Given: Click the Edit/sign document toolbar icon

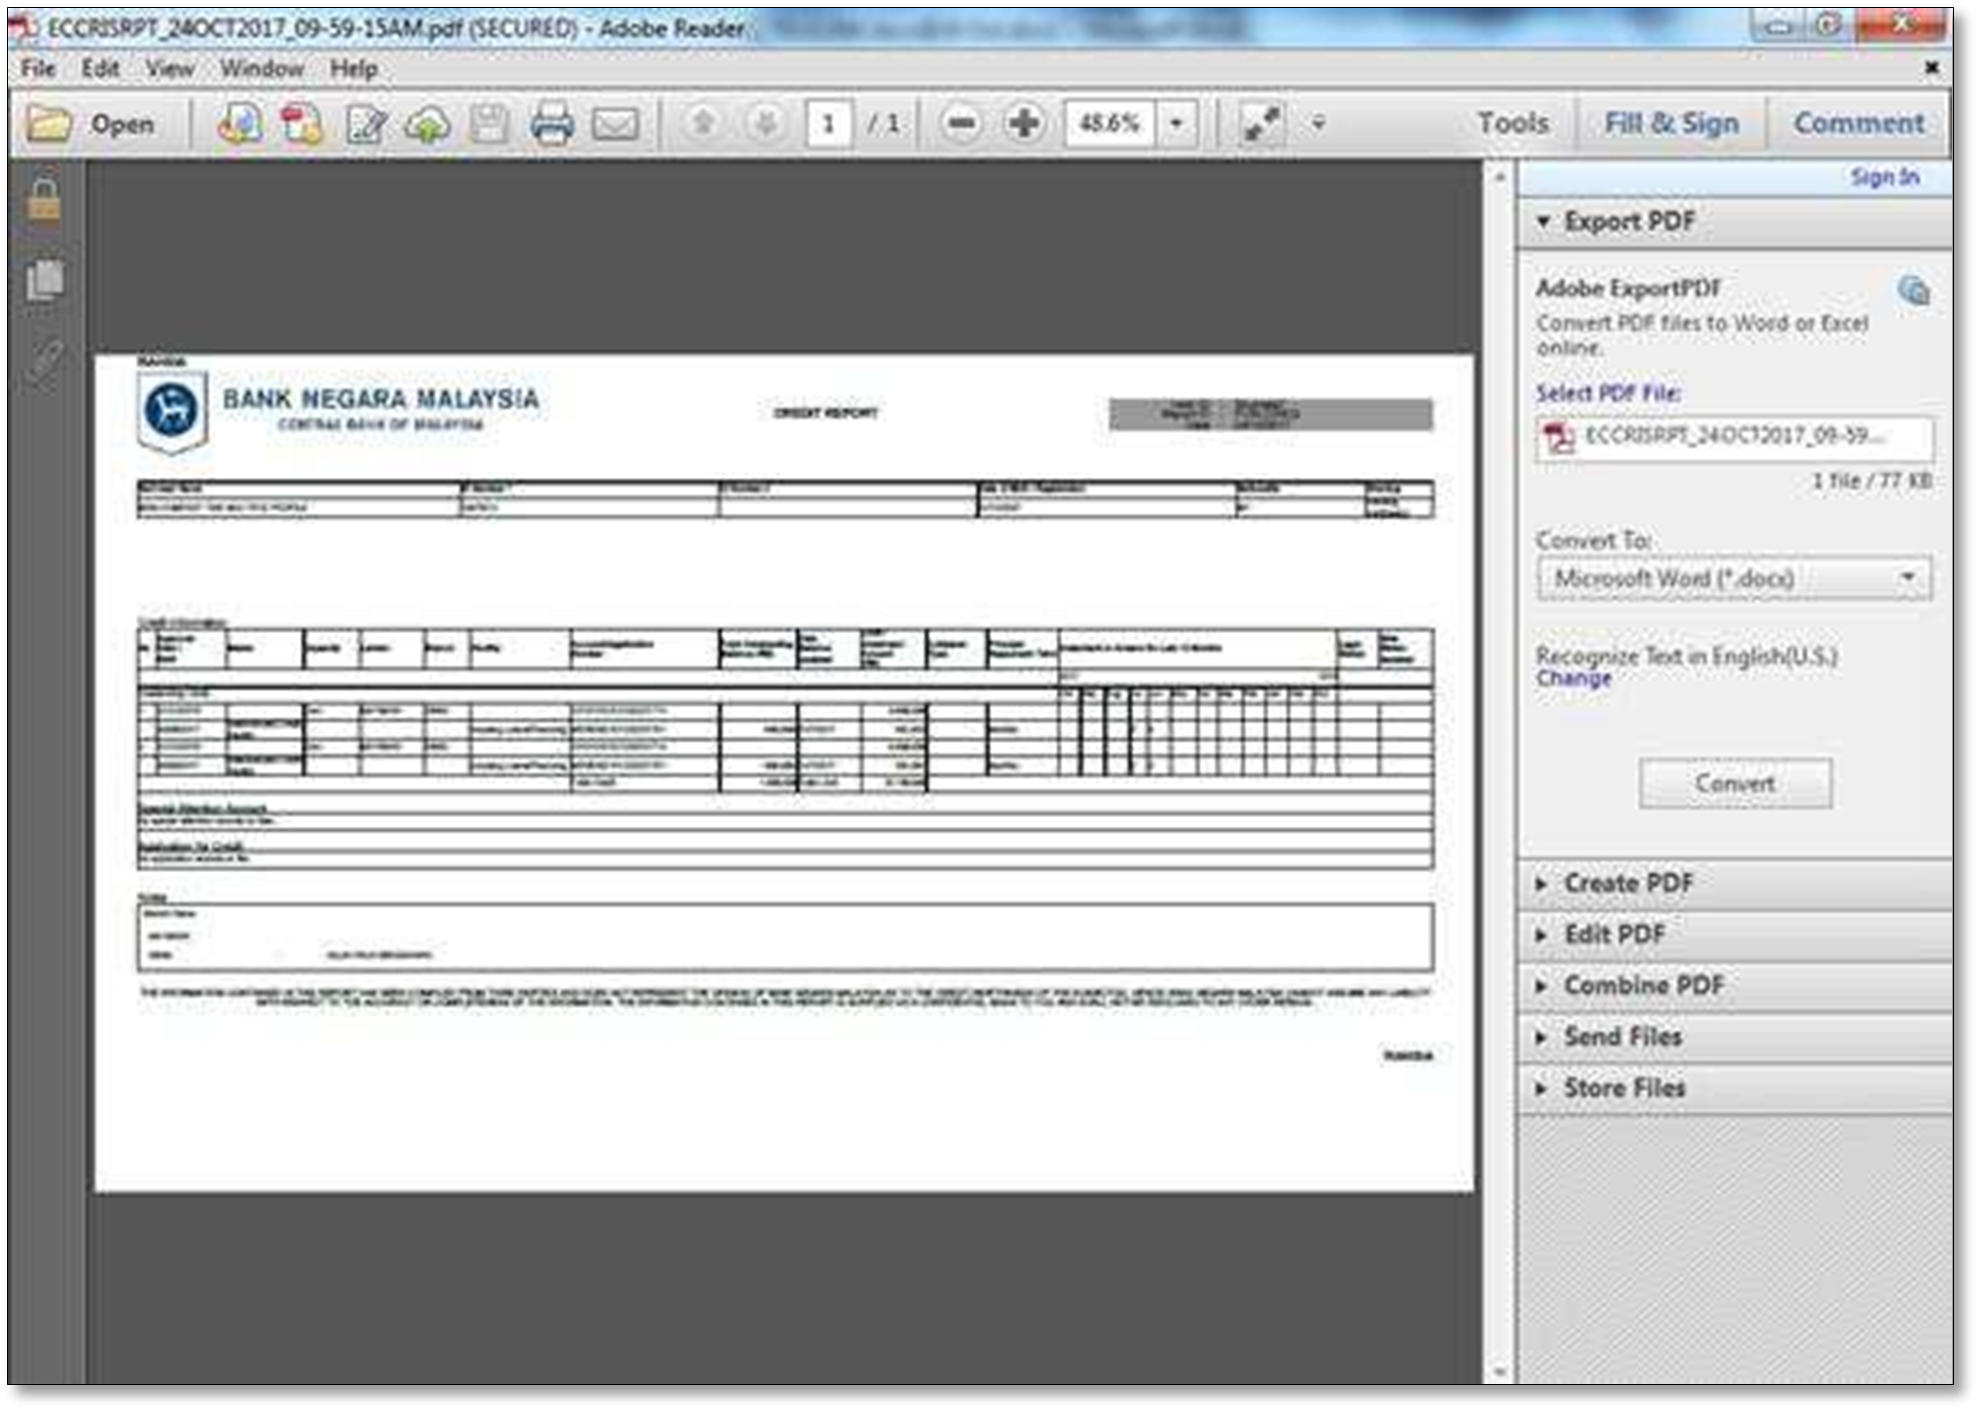Looking at the screenshot, I should click(365, 124).
